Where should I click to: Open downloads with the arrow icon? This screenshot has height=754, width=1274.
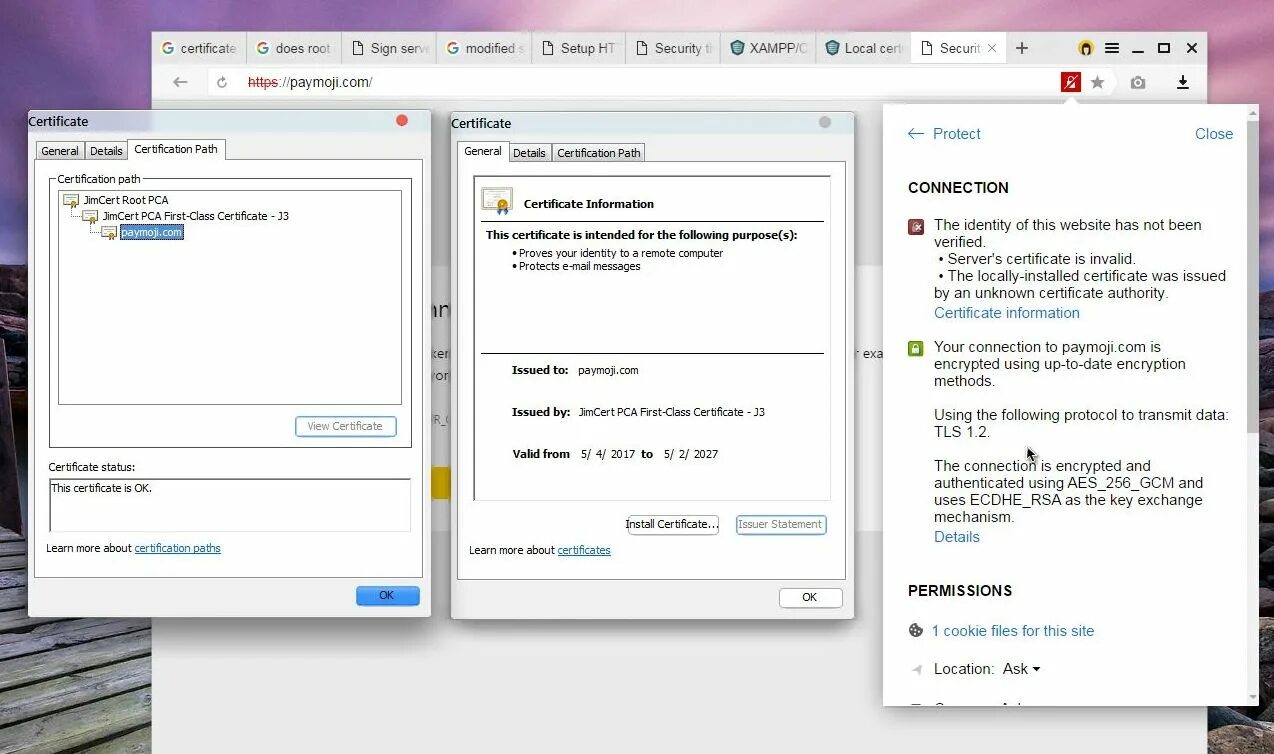[x=1182, y=82]
